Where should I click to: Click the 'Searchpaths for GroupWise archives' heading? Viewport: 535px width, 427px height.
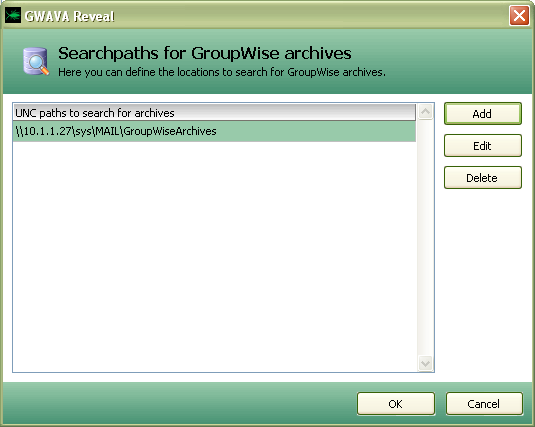tap(205, 53)
